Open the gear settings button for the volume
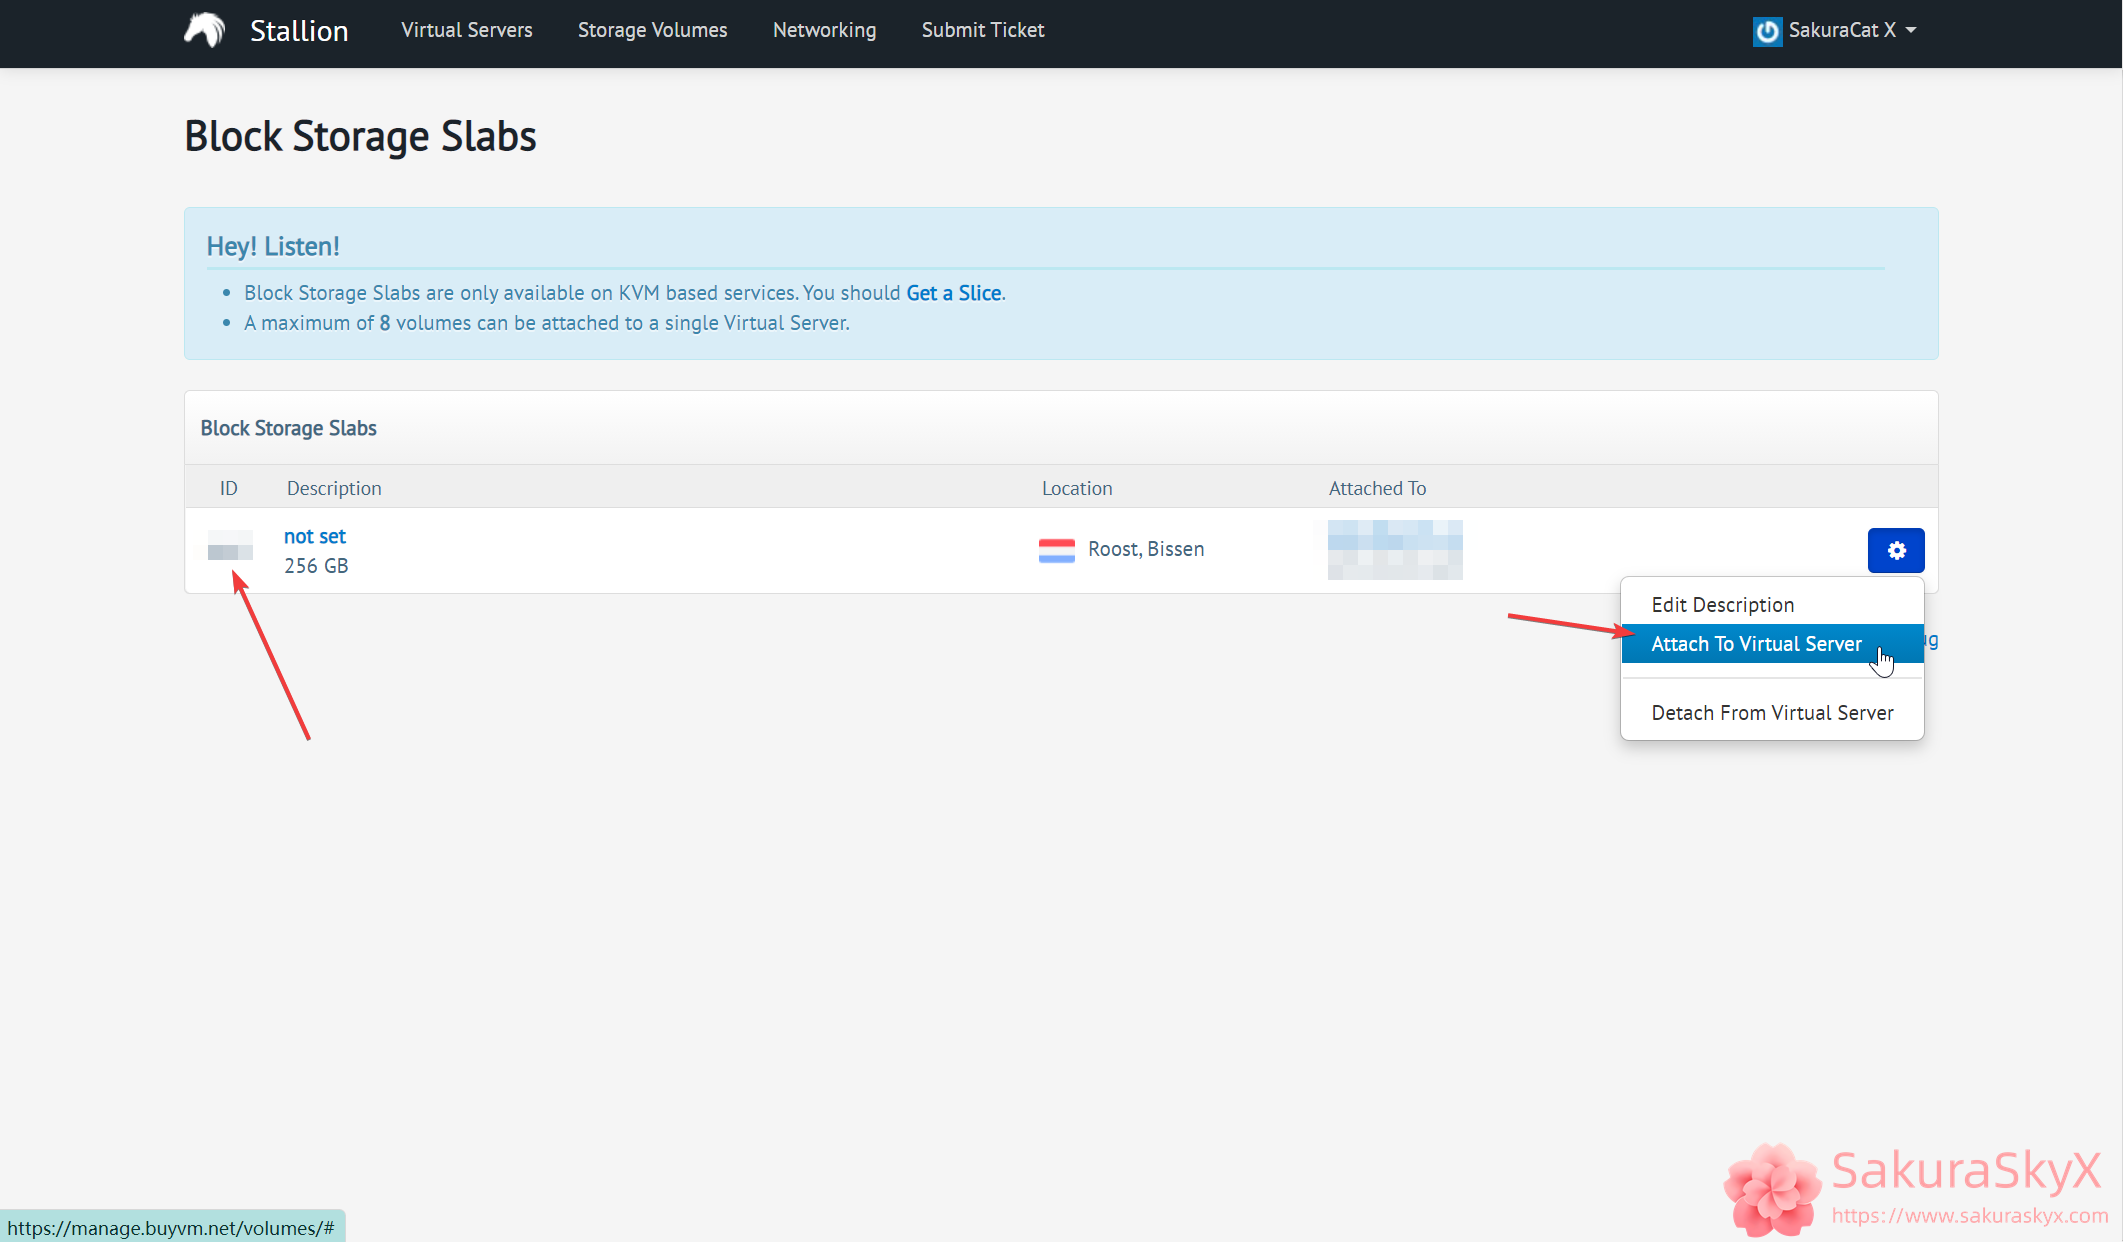 [x=1895, y=550]
